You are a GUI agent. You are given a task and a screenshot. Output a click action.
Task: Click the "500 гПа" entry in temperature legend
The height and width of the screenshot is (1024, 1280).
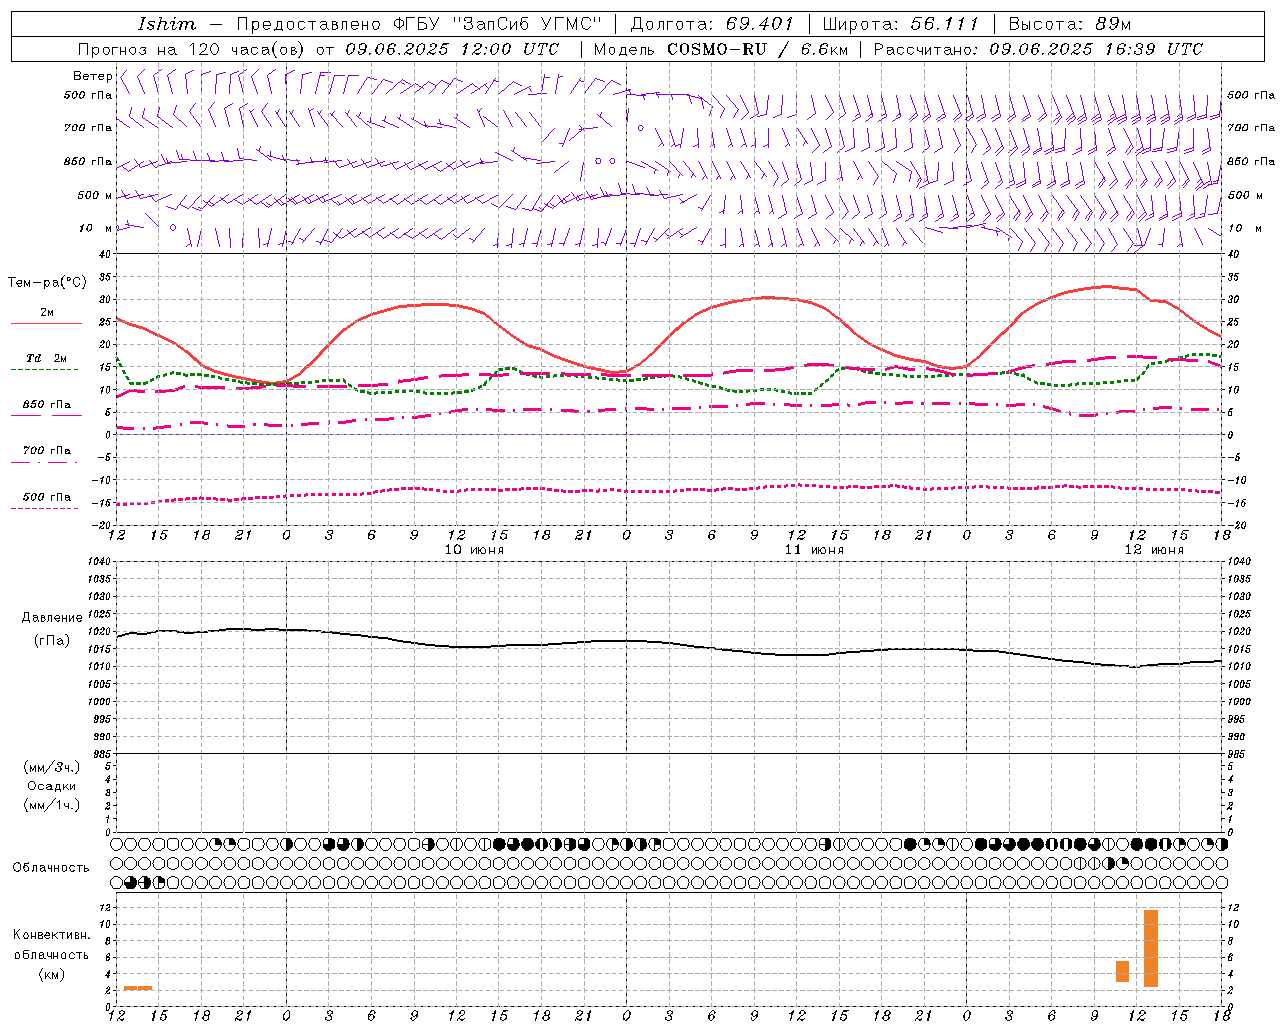coord(47,497)
